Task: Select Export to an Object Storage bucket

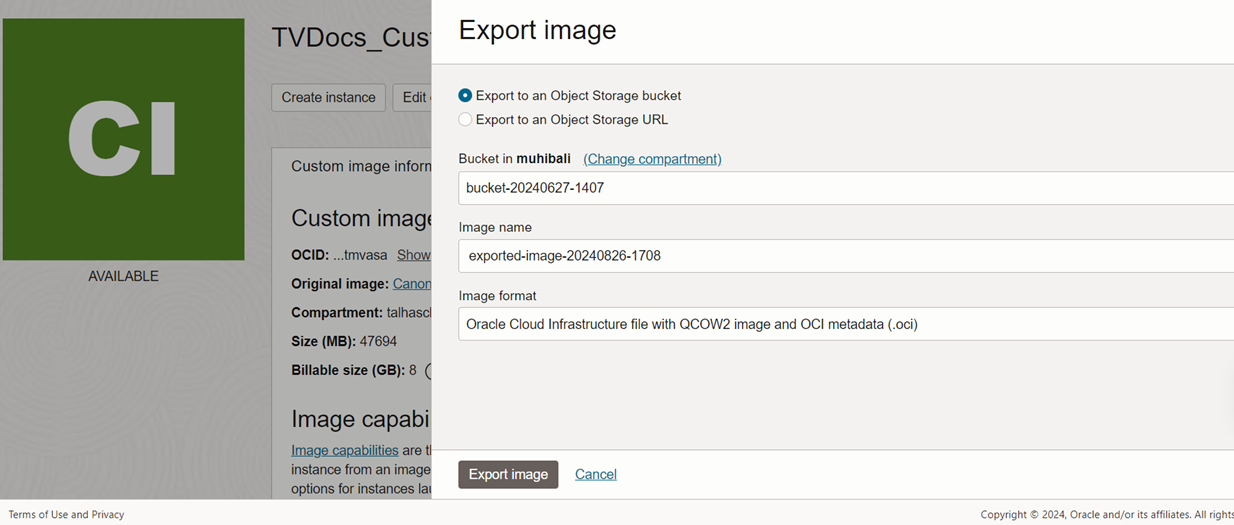Action: coord(465,96)
